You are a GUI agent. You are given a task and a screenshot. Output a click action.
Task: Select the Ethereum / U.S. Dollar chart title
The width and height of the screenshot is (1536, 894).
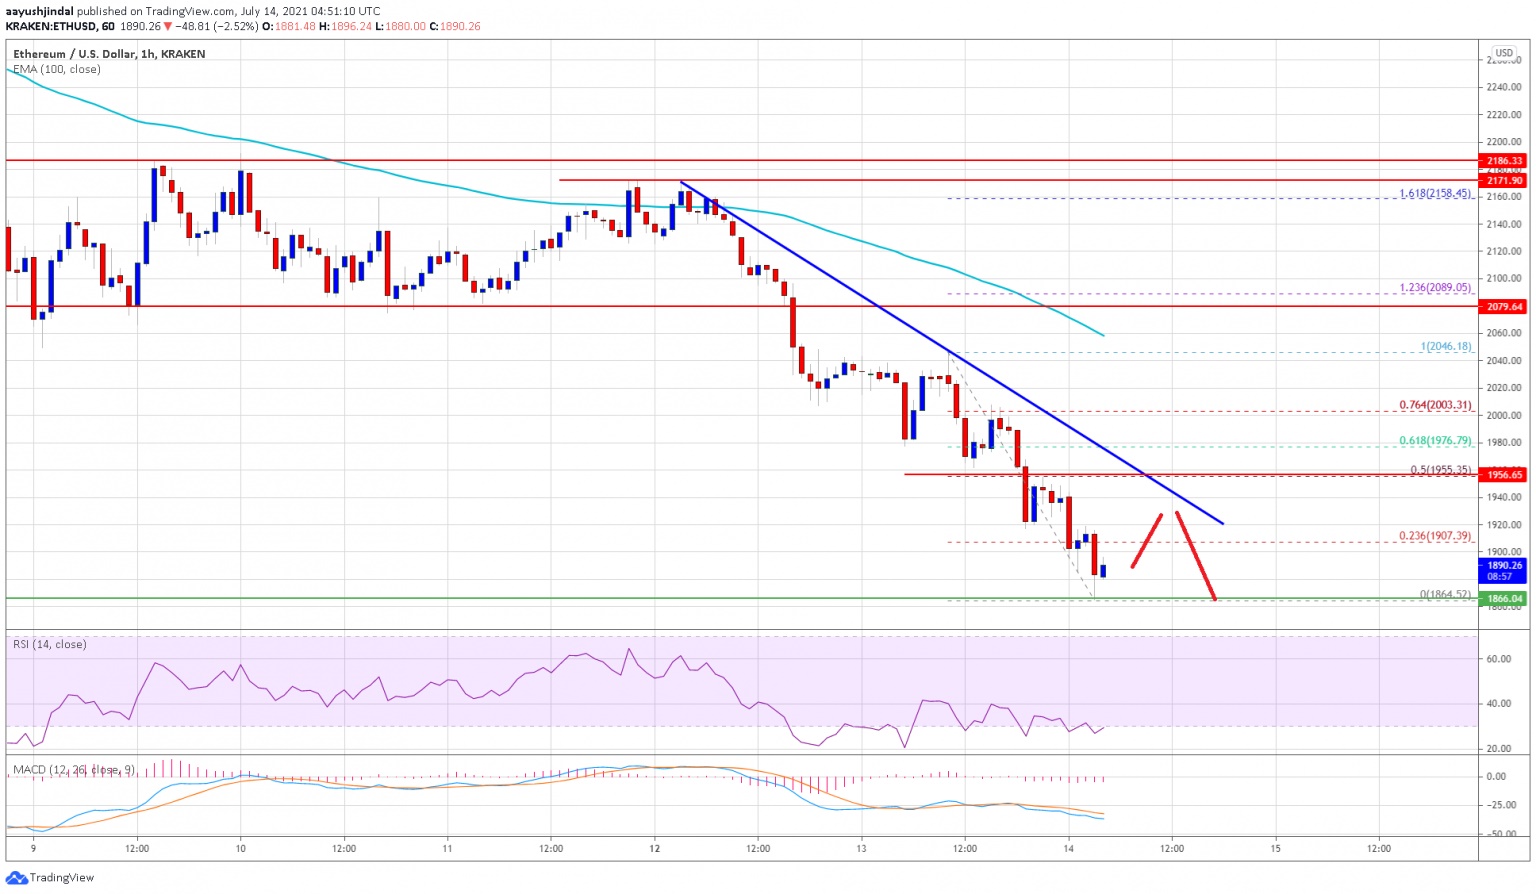tap(109, 54)
